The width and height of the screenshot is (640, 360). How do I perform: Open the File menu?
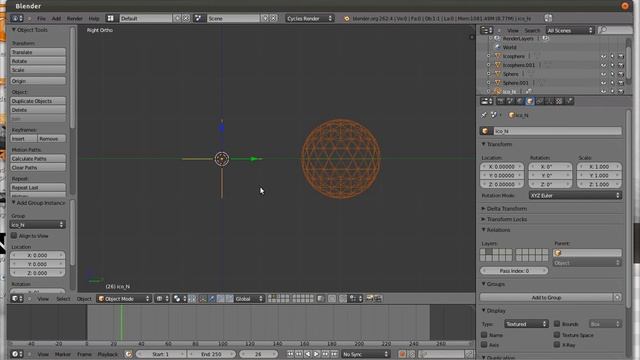(x=42, y=18)
